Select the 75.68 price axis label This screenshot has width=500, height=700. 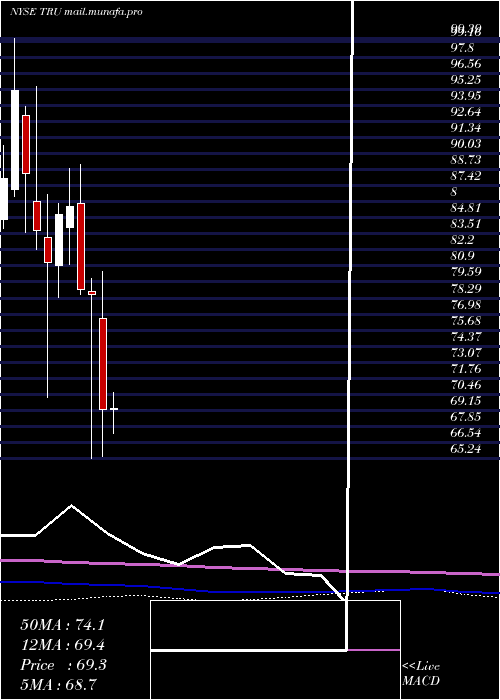pos(466,321)
